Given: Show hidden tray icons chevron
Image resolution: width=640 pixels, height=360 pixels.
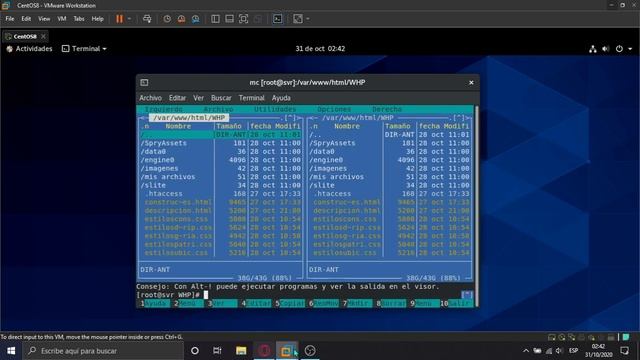Looking at the screenshot, I should click(526, 351).
